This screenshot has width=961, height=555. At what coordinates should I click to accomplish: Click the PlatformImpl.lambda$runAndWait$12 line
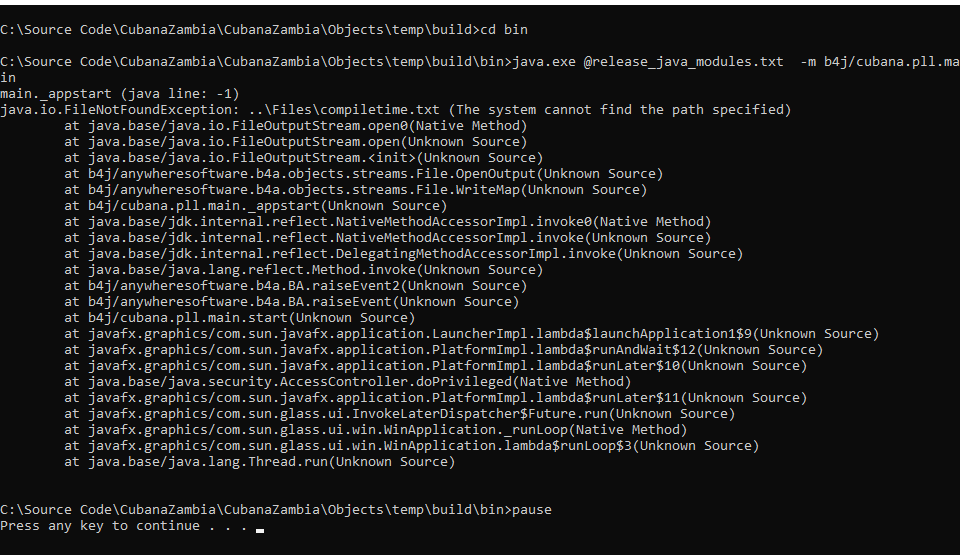443,349
